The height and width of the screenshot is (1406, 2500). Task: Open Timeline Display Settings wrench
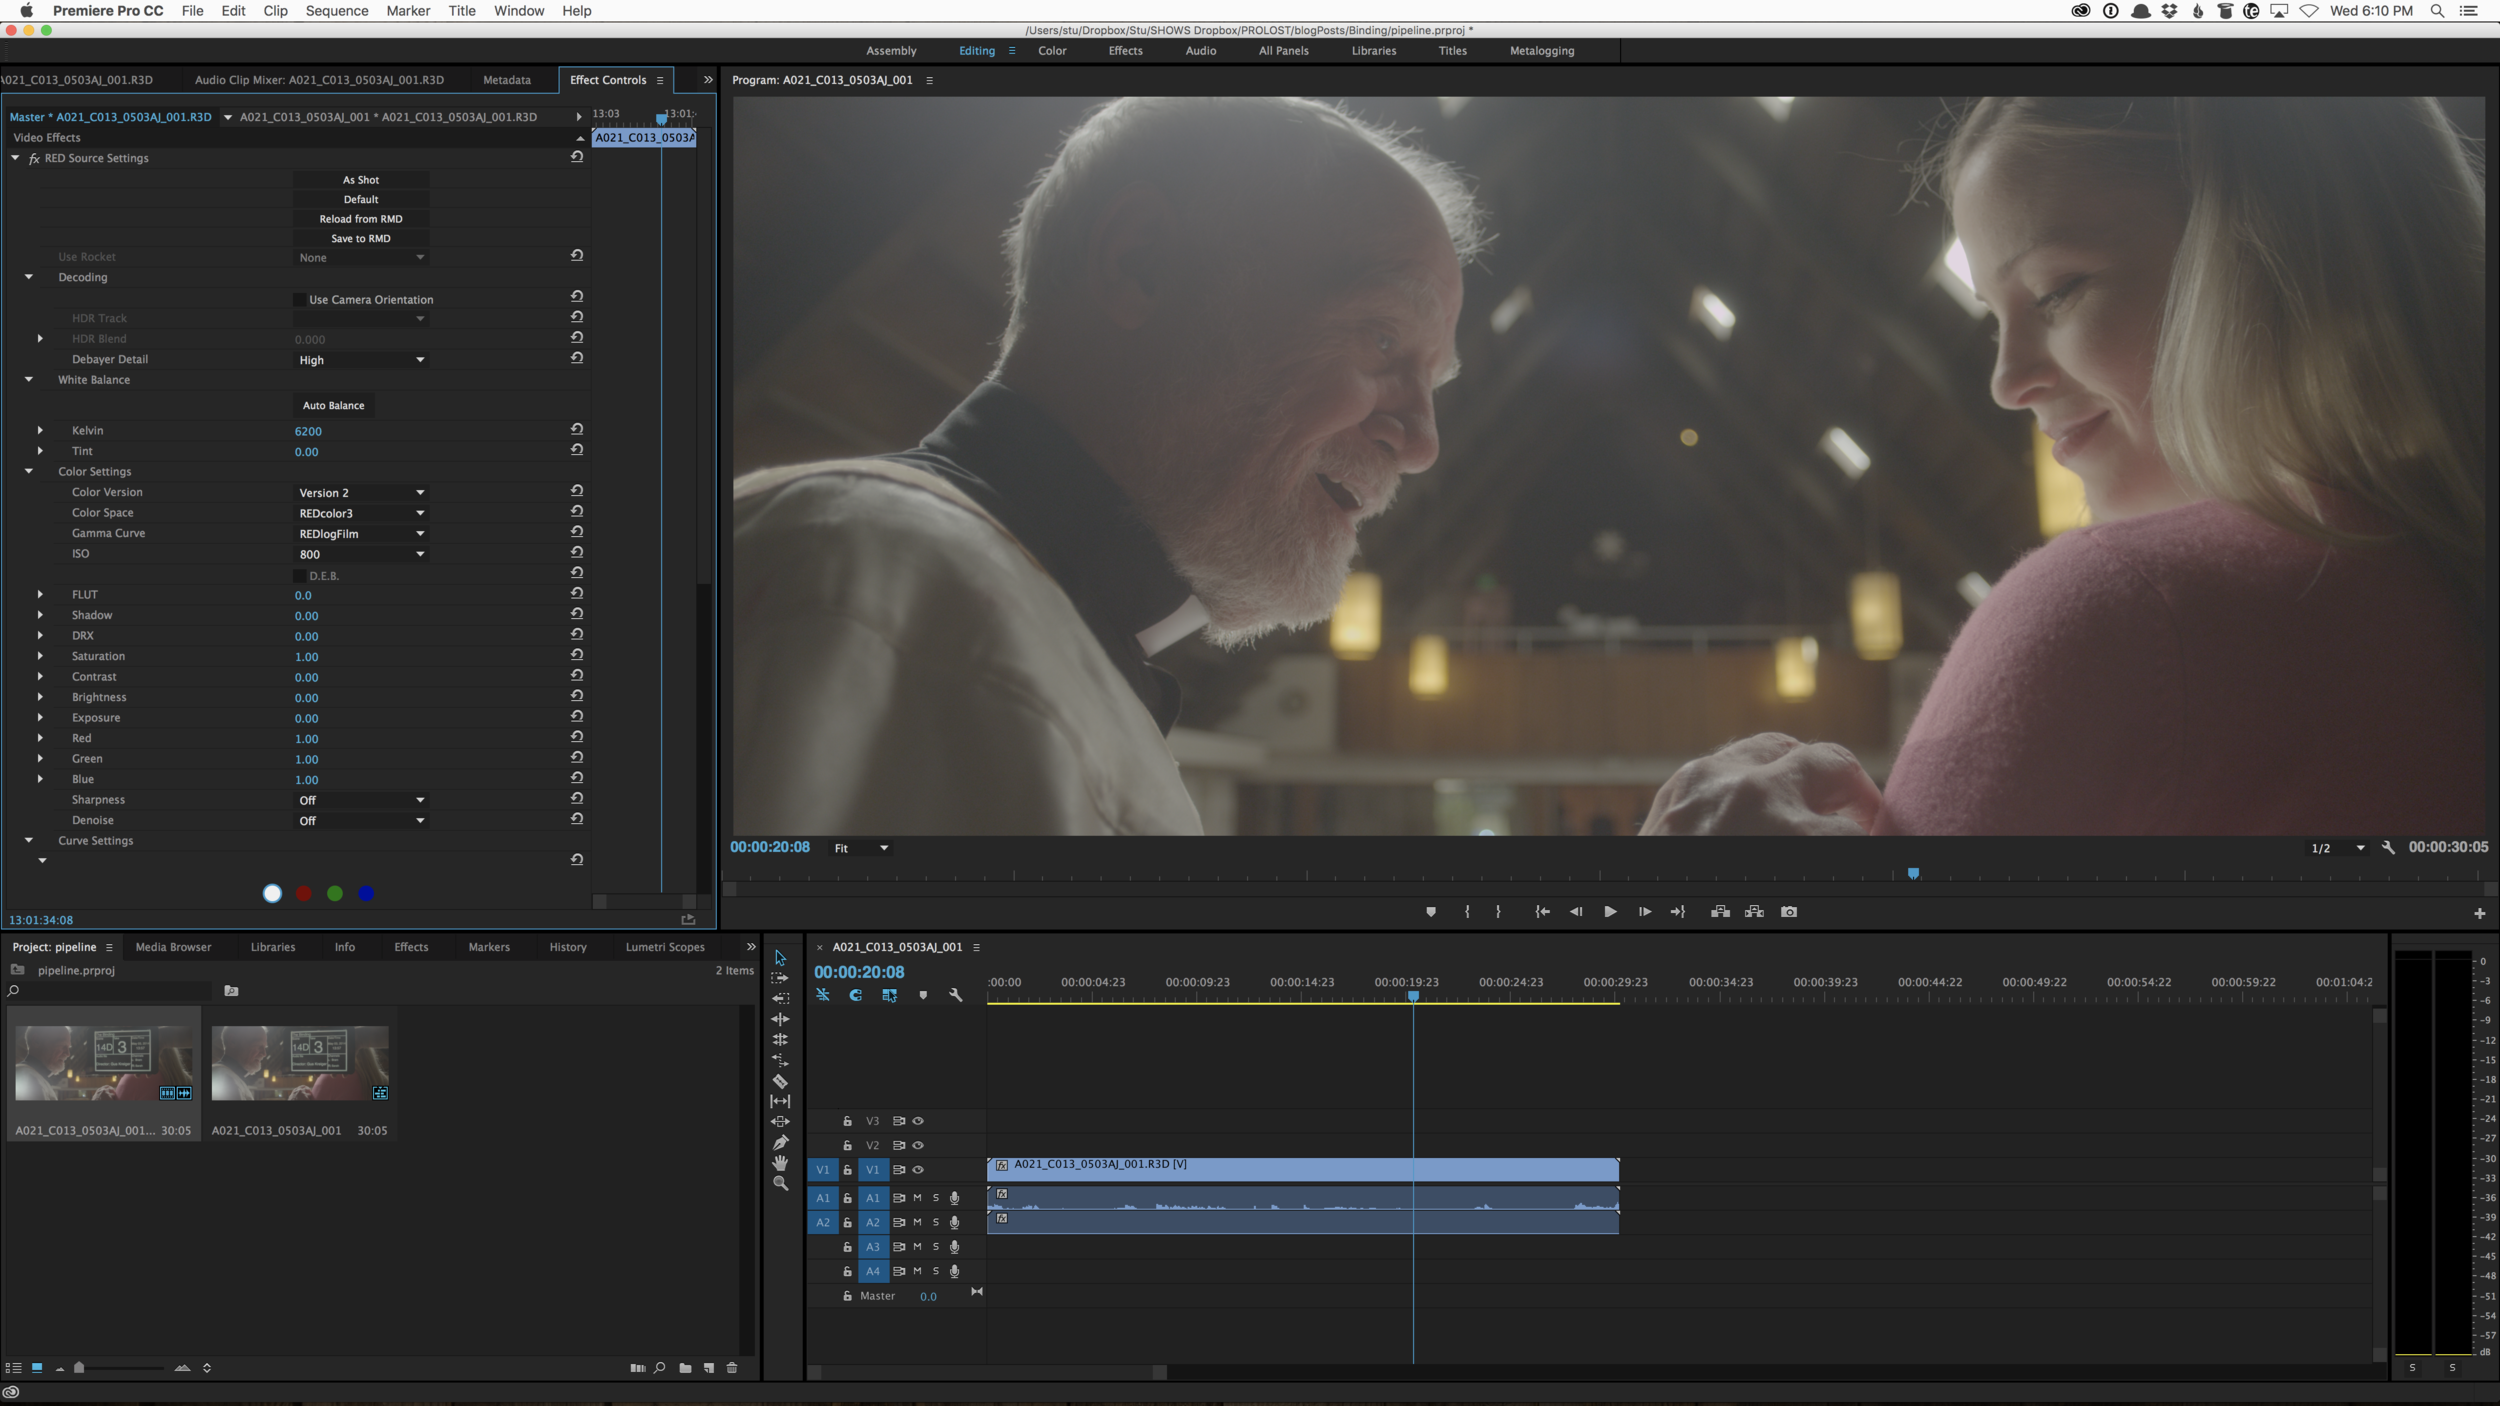pyautogui.click(x=955, y=995)
